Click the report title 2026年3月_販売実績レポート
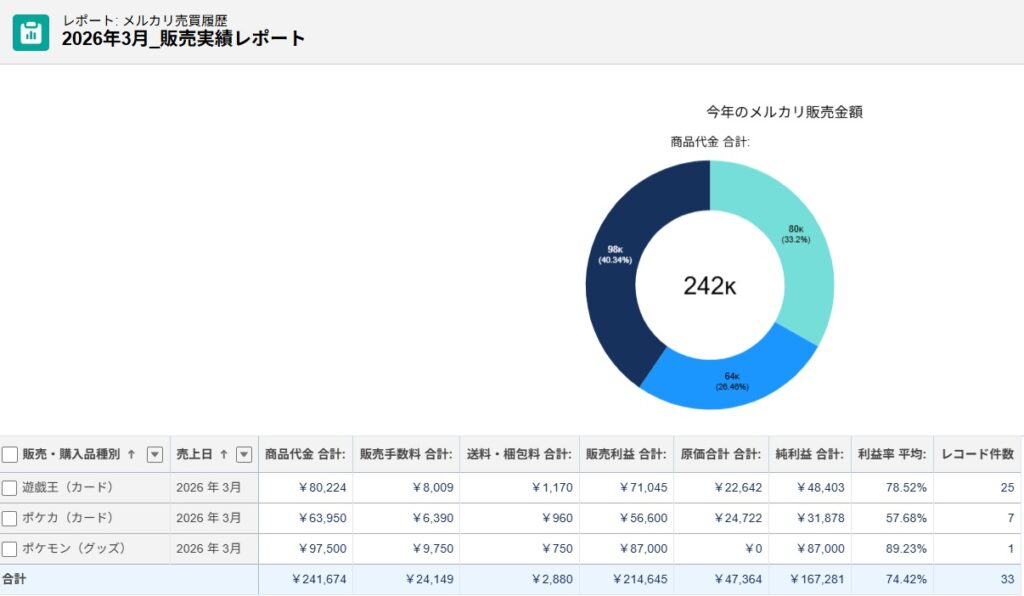The width and height of the screenshot is (1024, 596). click(181, 38)
